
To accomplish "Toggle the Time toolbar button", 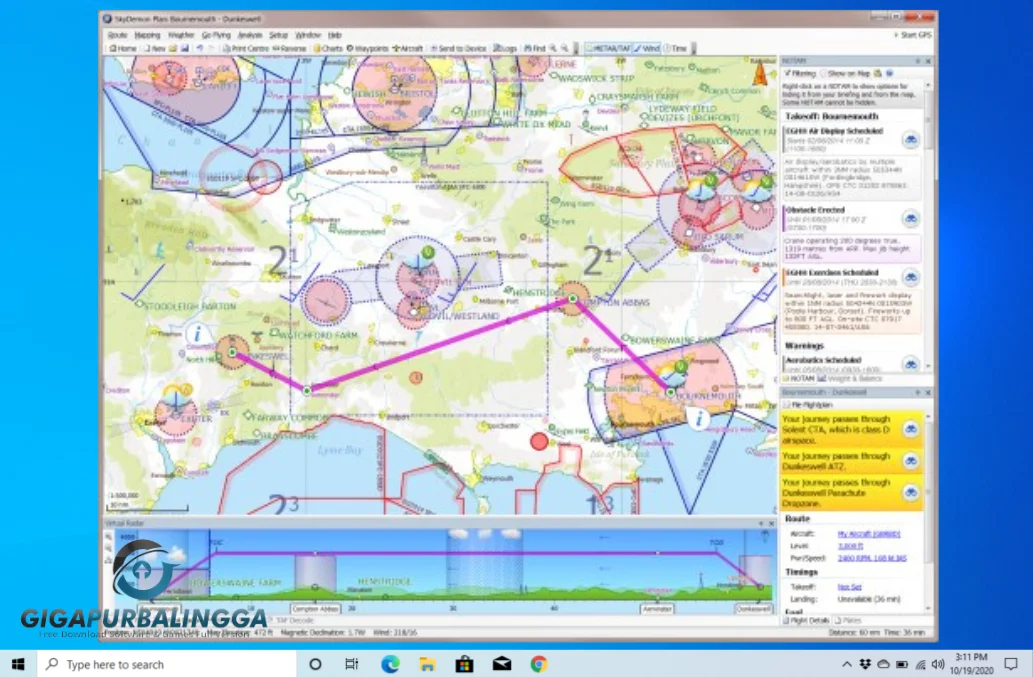I will pos(675,48).
